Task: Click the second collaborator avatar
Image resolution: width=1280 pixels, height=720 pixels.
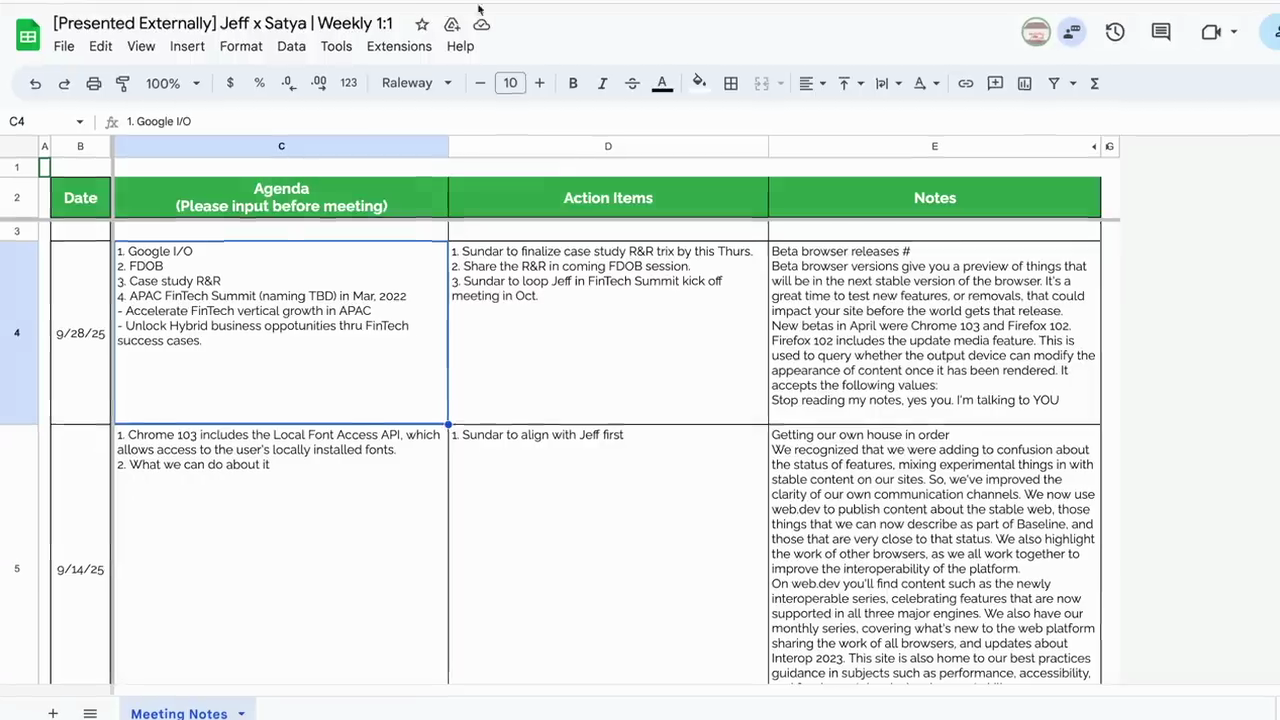Action: coord(1072,32)
